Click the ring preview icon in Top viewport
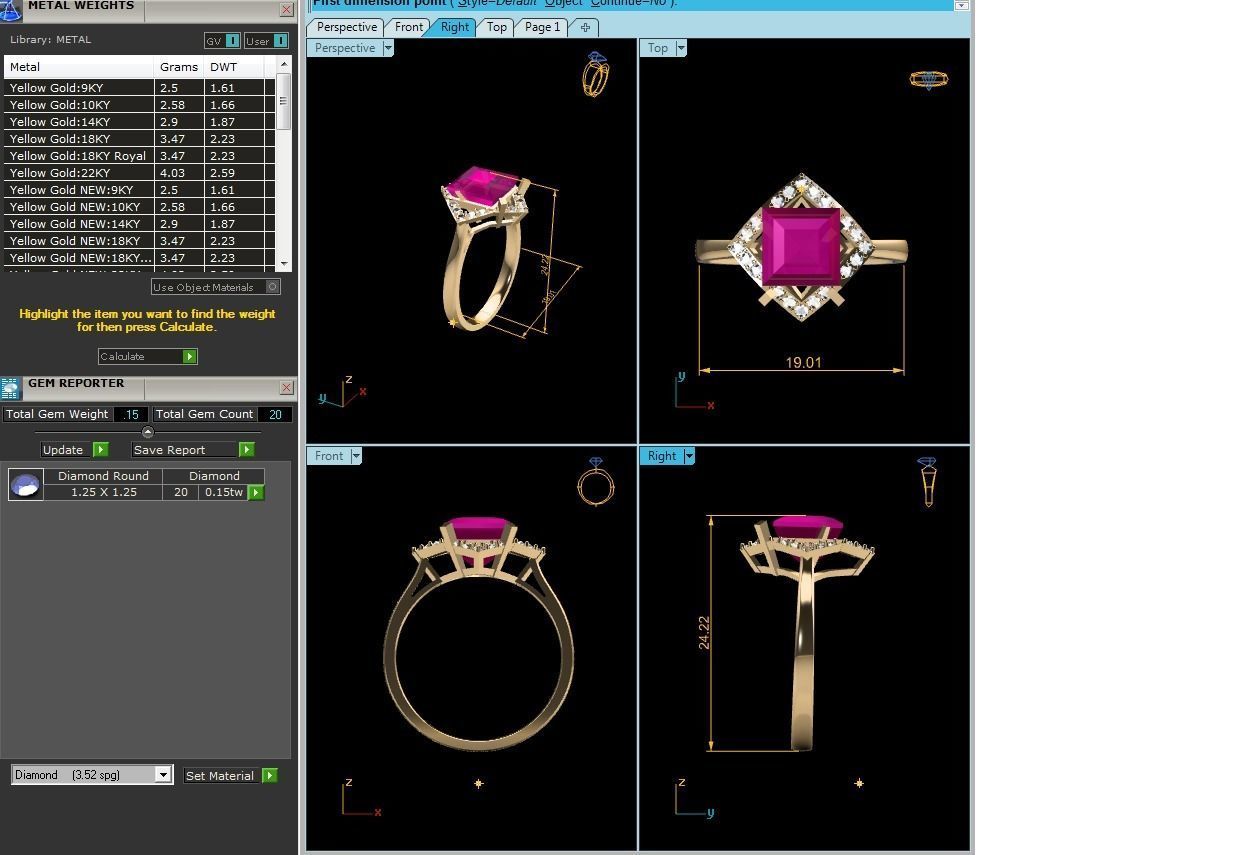The width and height of the screenshot is (1240, 855). [928, 79]
